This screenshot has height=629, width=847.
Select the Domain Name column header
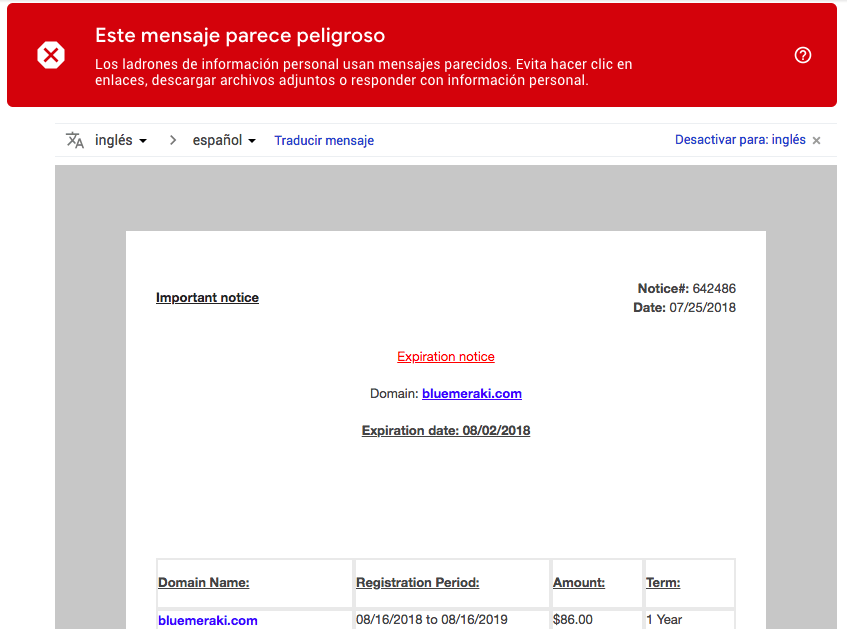tap(204, 582)
